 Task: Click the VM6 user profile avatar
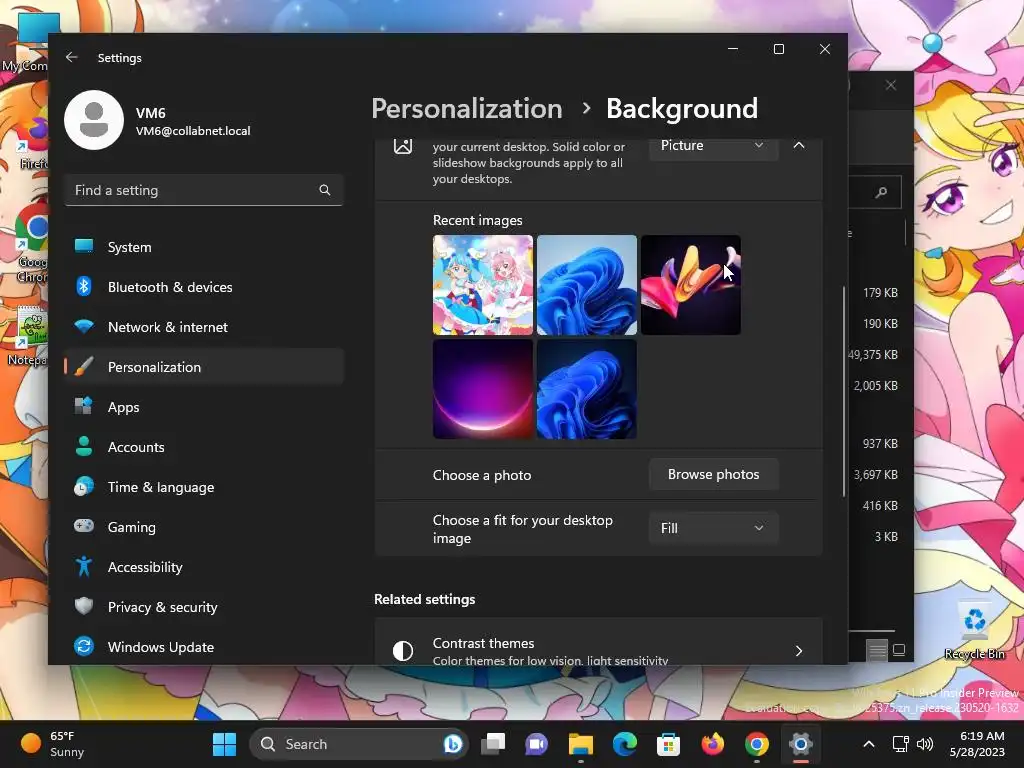94,120
